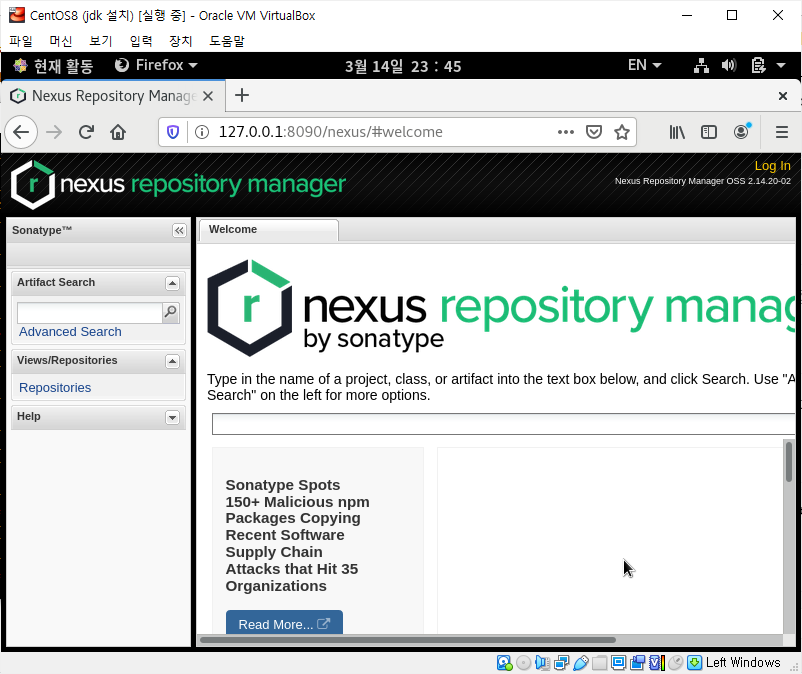Click the vertical scrollbar in welcome panel
802x674 pixels.
(789, 461)
